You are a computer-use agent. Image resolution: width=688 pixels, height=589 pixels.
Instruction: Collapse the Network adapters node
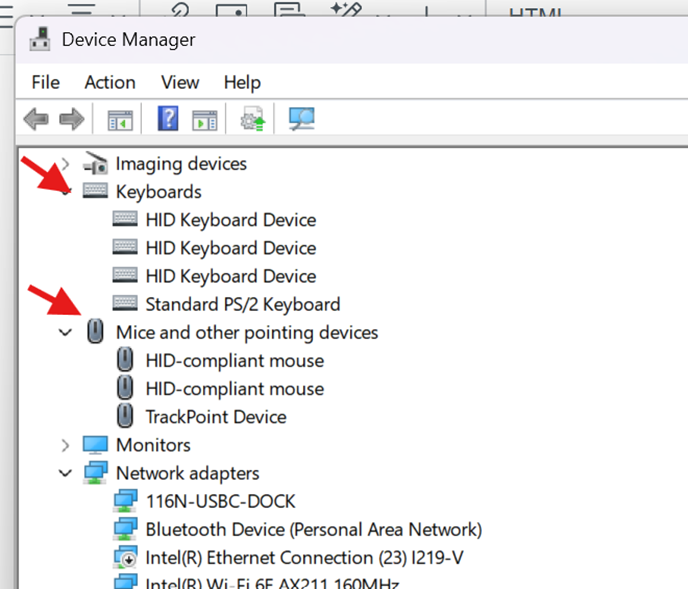[66, 473]
